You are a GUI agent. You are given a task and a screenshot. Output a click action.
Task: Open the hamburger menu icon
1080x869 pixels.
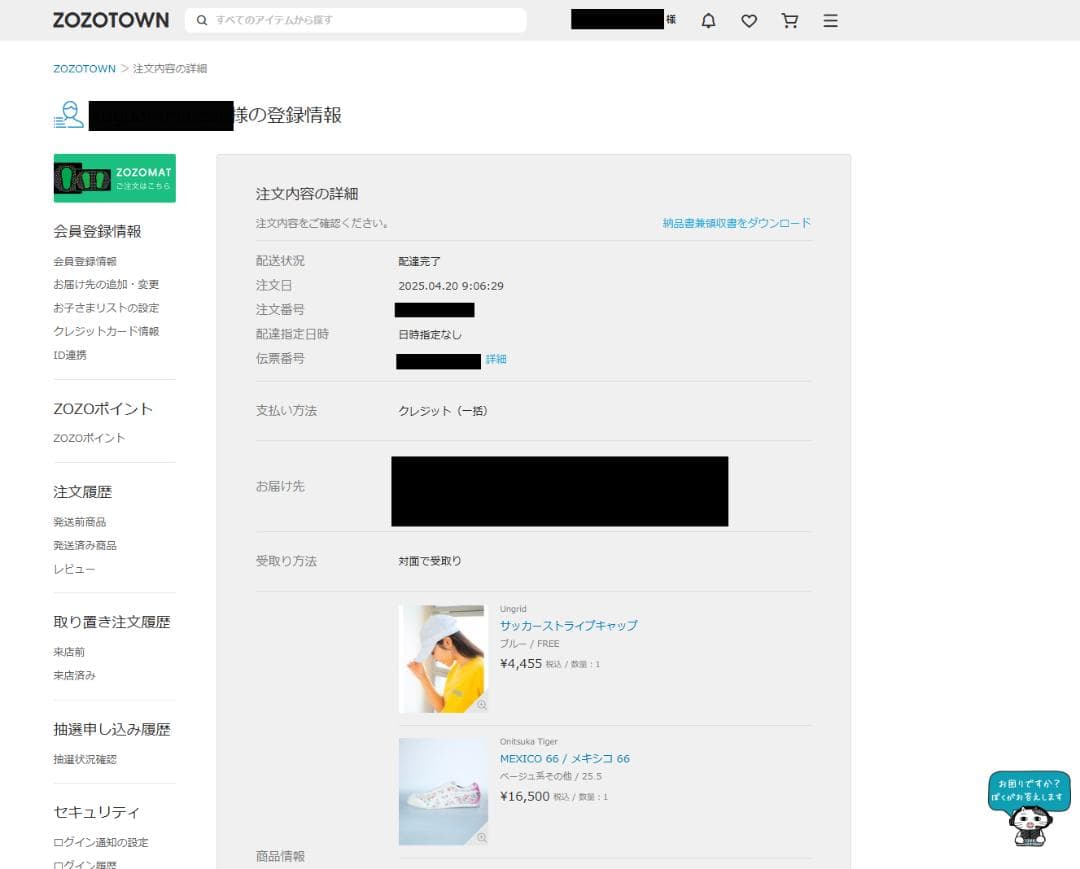[830, 21]
